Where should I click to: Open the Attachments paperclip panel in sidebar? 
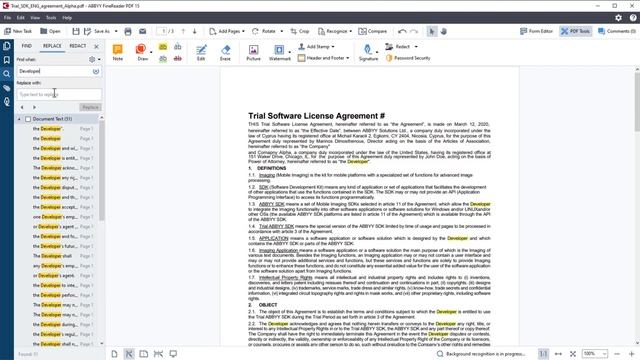pos(7,88)
